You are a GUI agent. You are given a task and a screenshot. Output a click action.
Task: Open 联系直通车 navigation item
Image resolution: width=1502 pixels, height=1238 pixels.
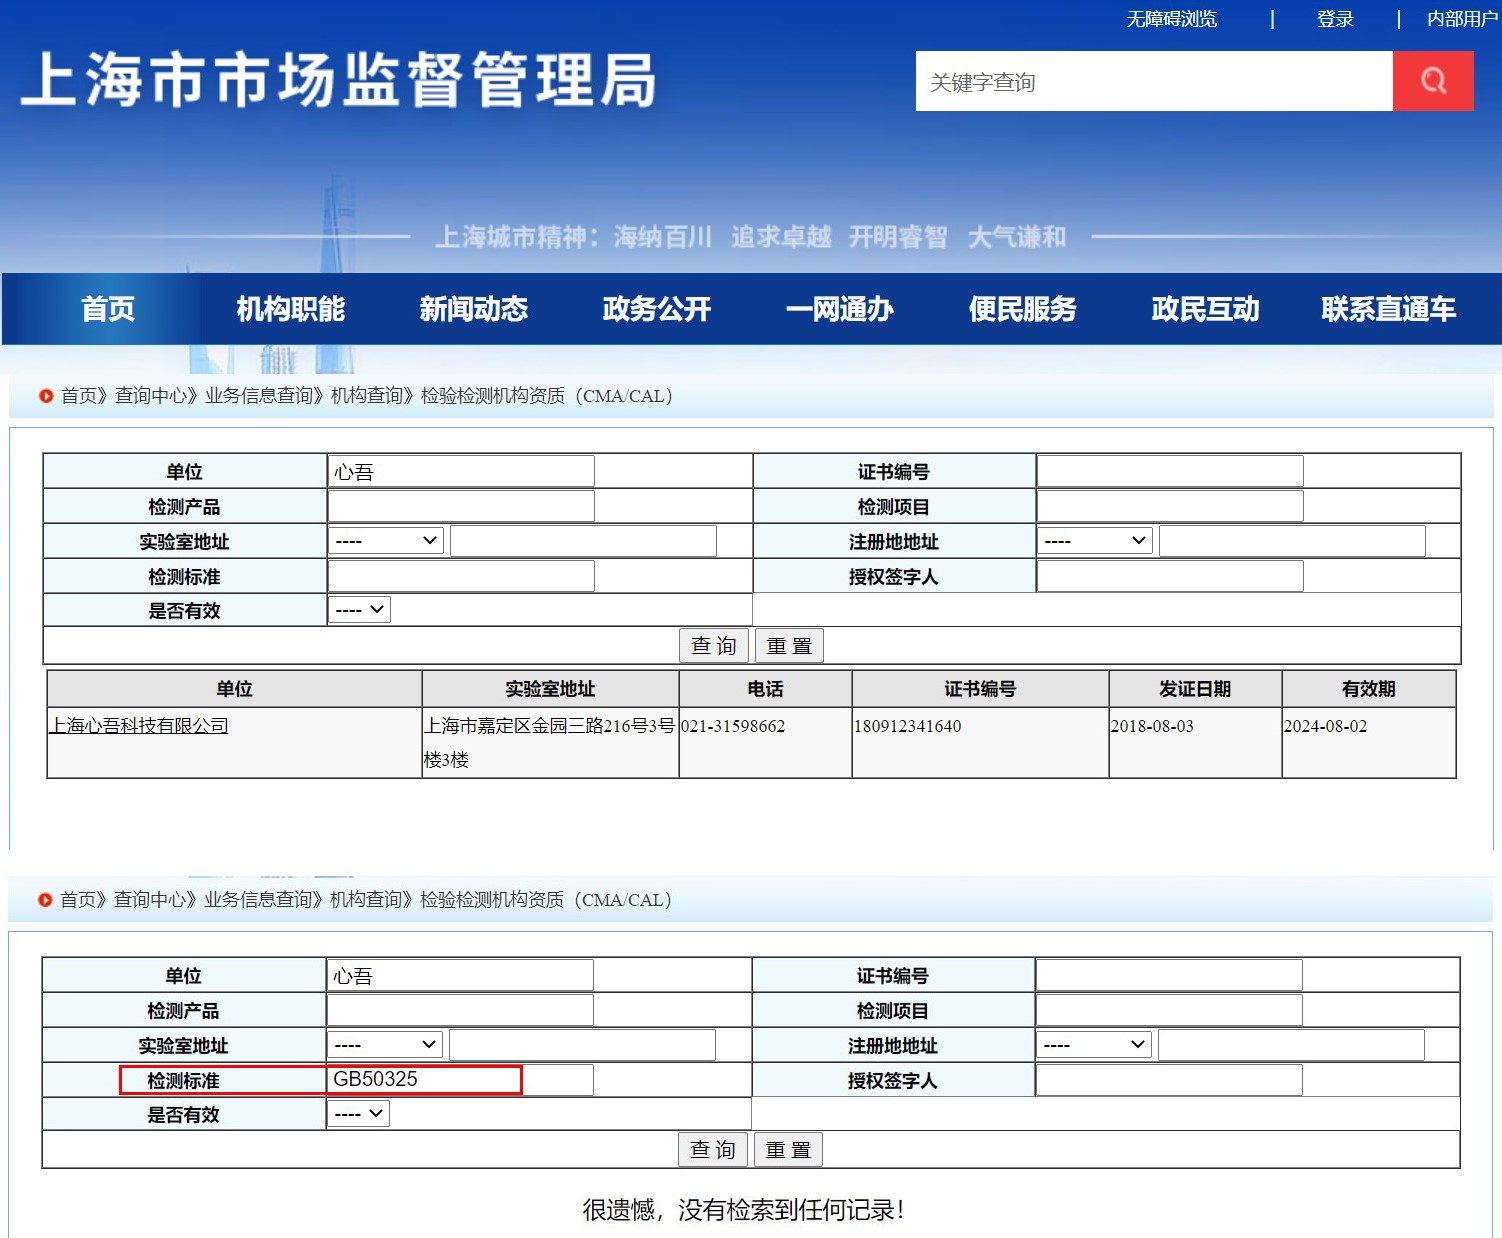(x=1388, y=309)
